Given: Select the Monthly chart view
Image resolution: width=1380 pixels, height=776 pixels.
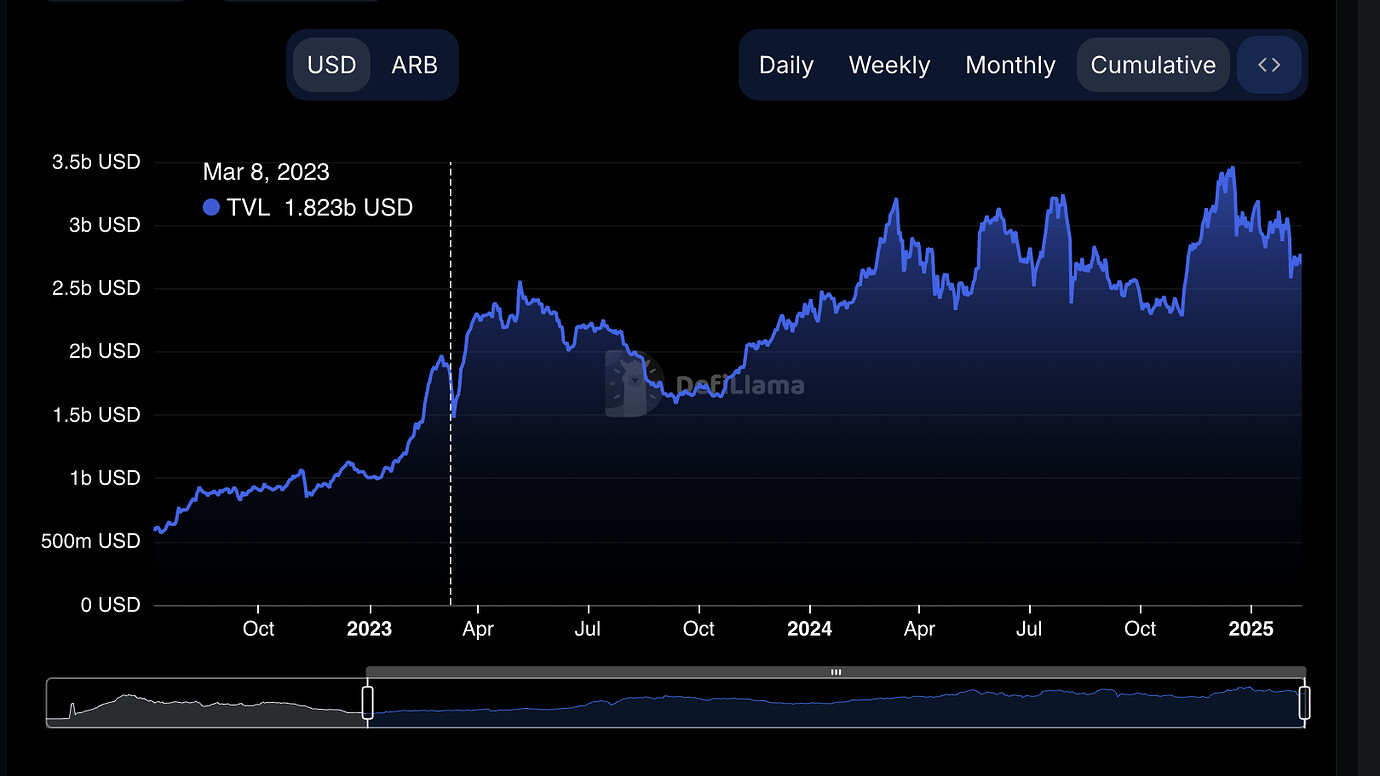Looking at the screenshot, I should point(1010,64).
